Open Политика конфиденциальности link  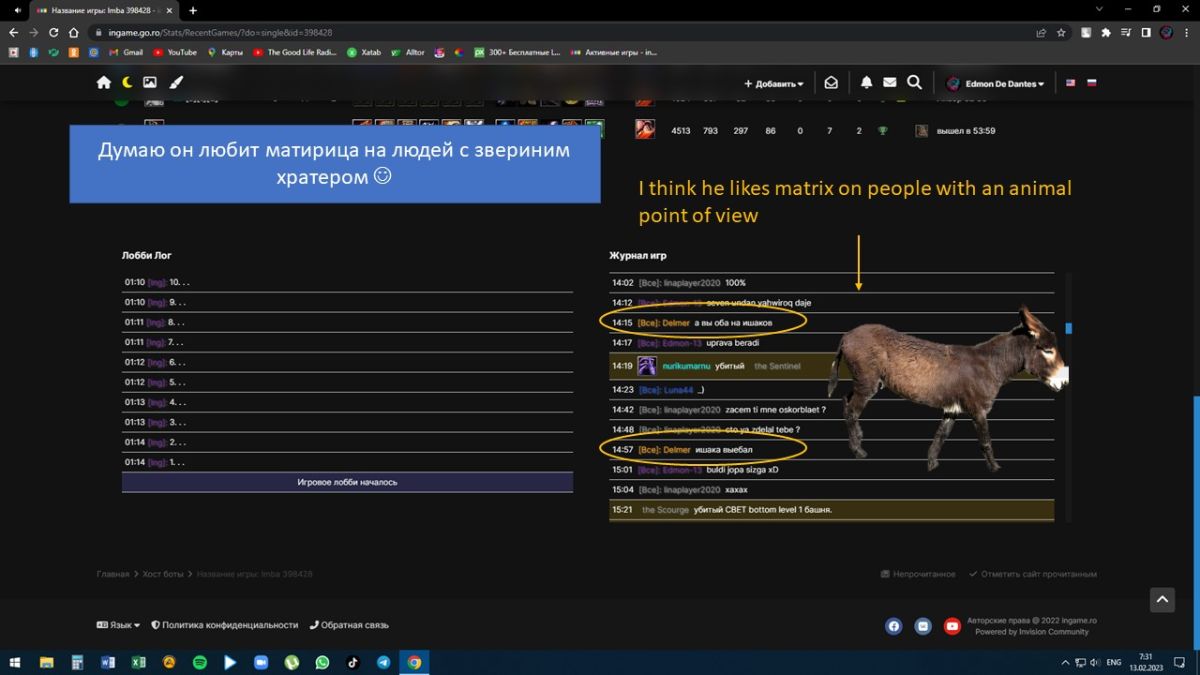pos(225,625)
